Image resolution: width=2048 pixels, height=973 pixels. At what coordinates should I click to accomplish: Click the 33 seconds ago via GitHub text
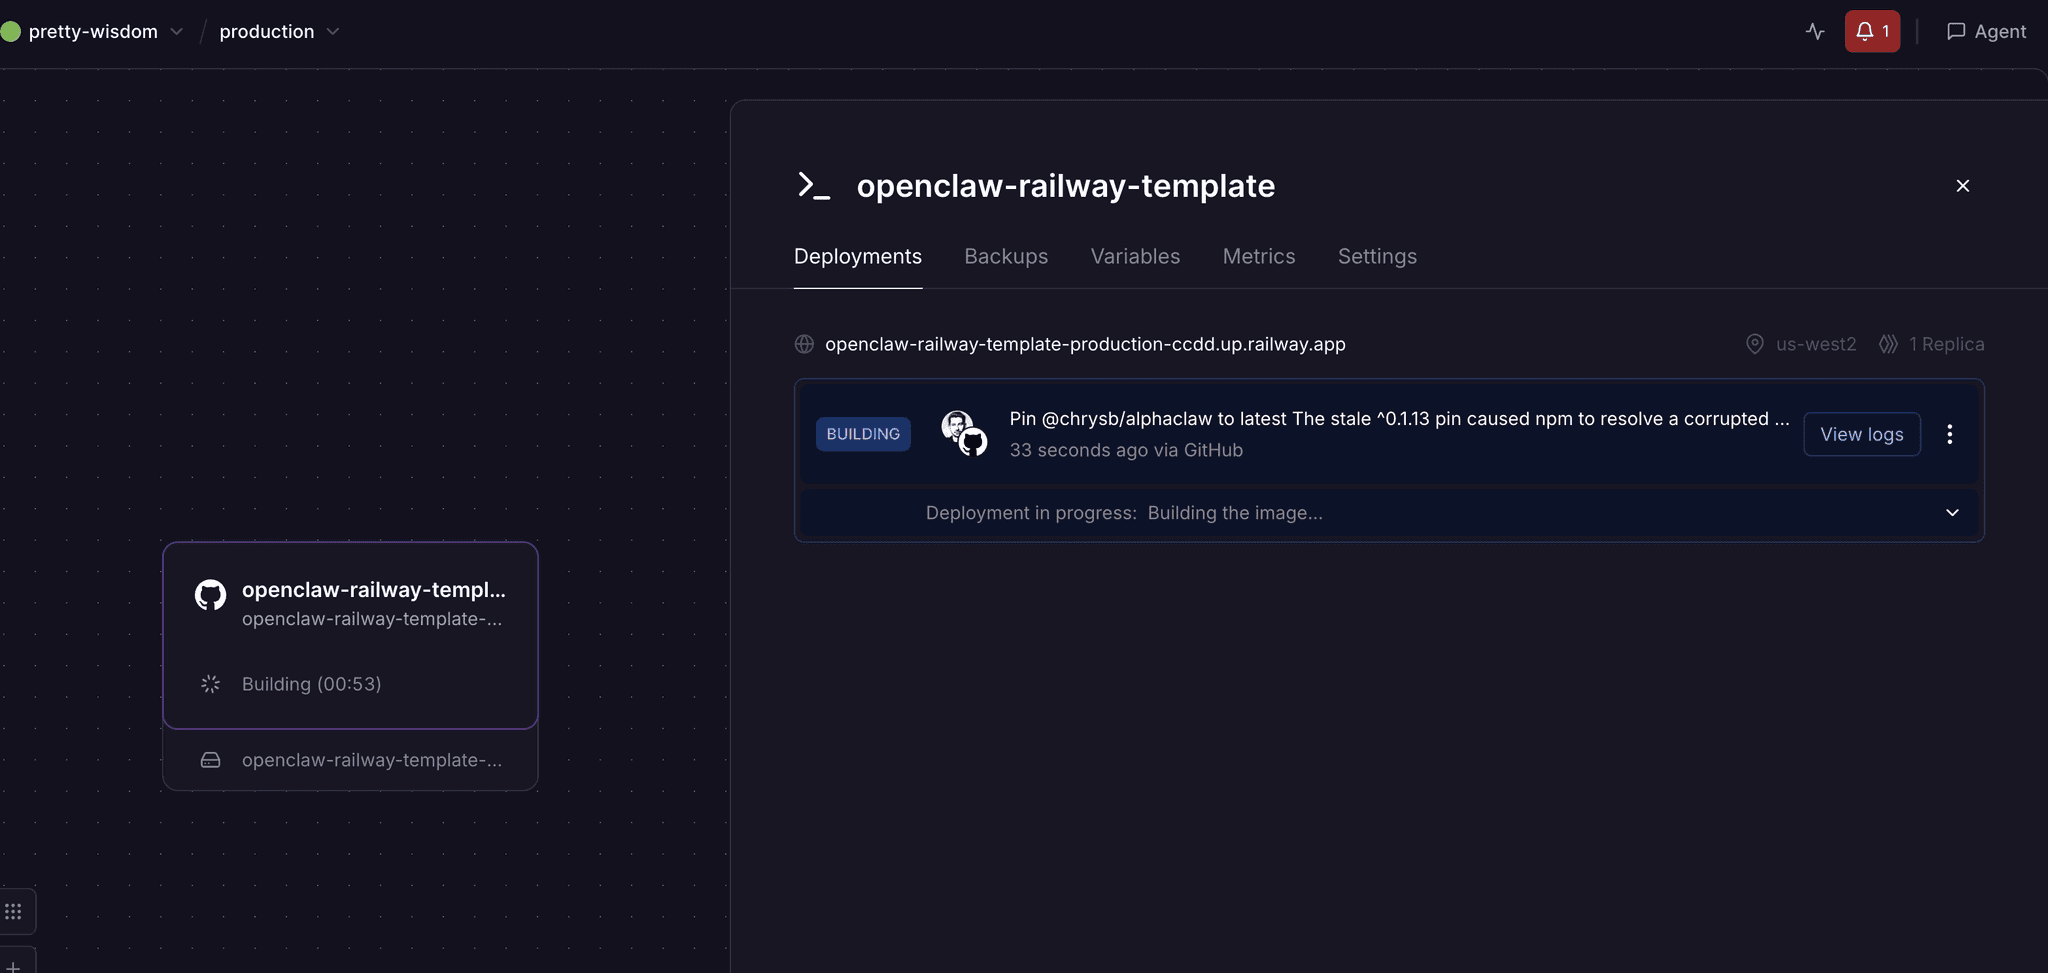1126,450
